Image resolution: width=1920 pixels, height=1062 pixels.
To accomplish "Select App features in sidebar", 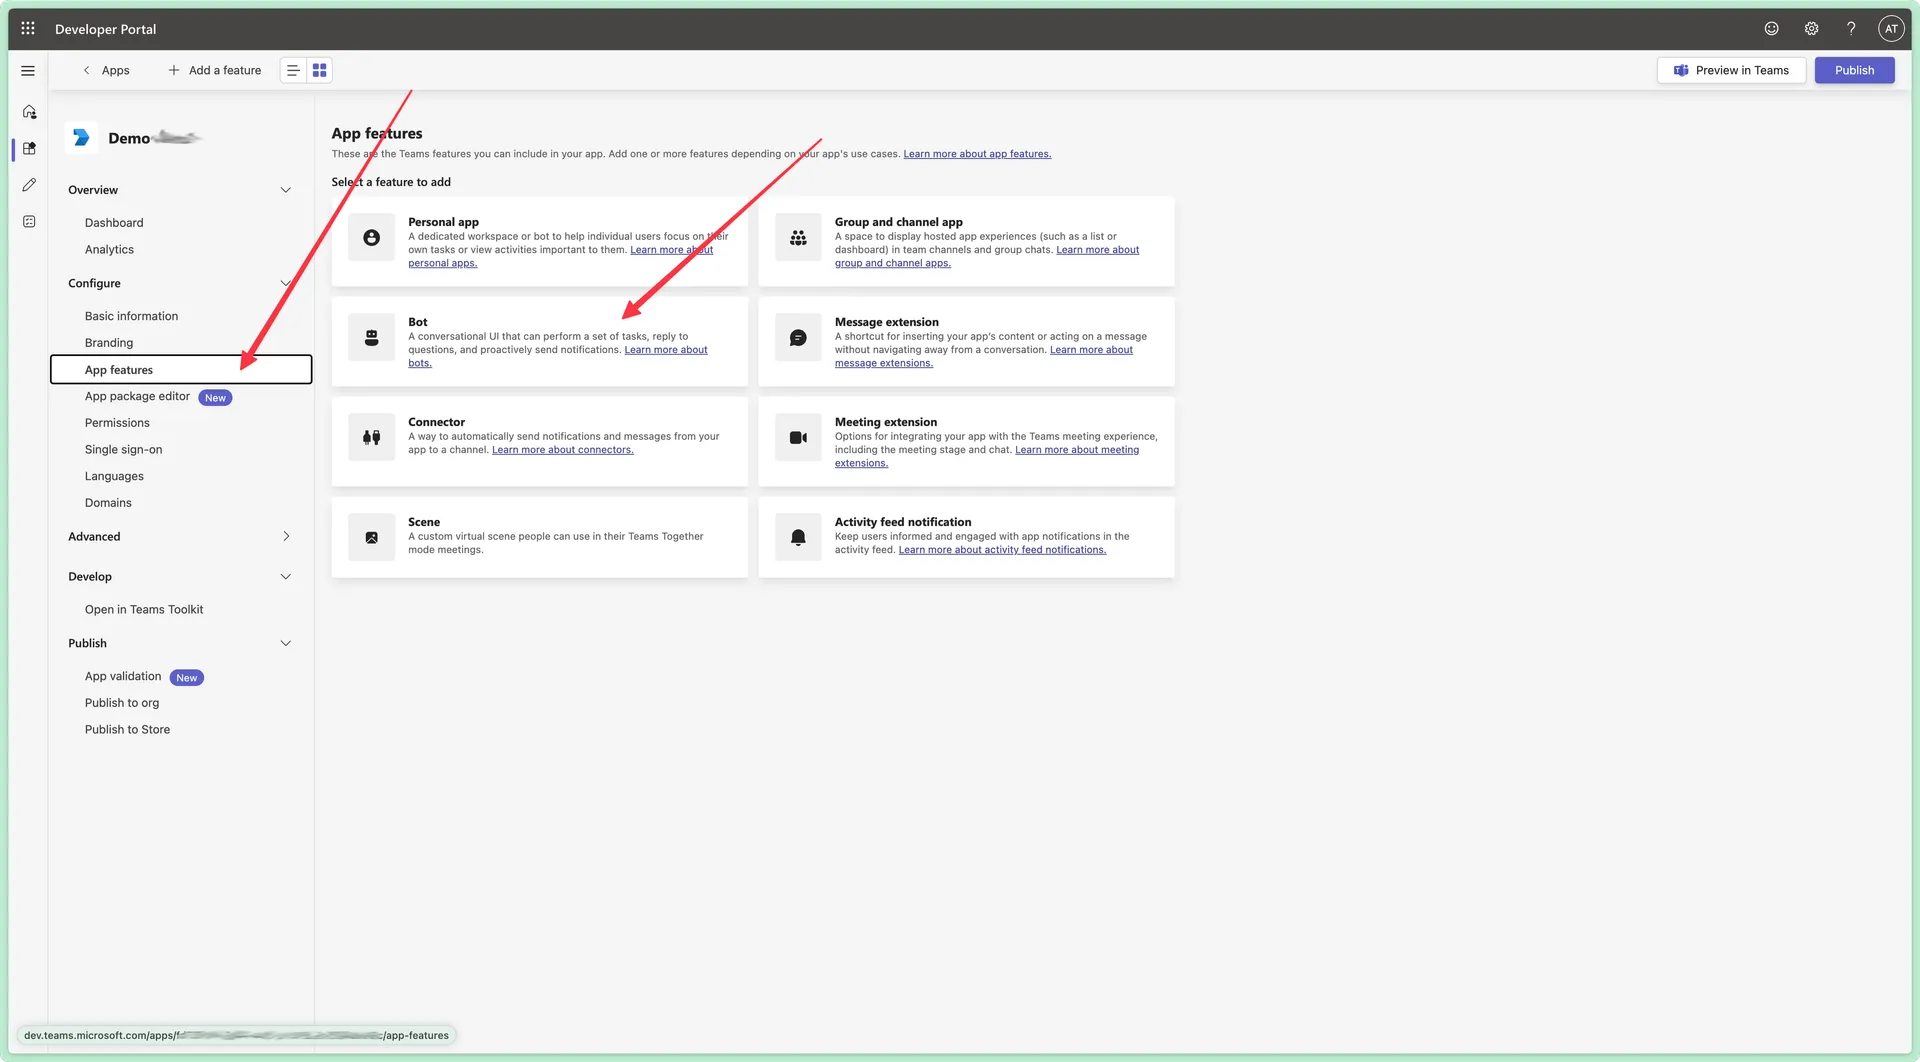I will (x=181, y=370).
